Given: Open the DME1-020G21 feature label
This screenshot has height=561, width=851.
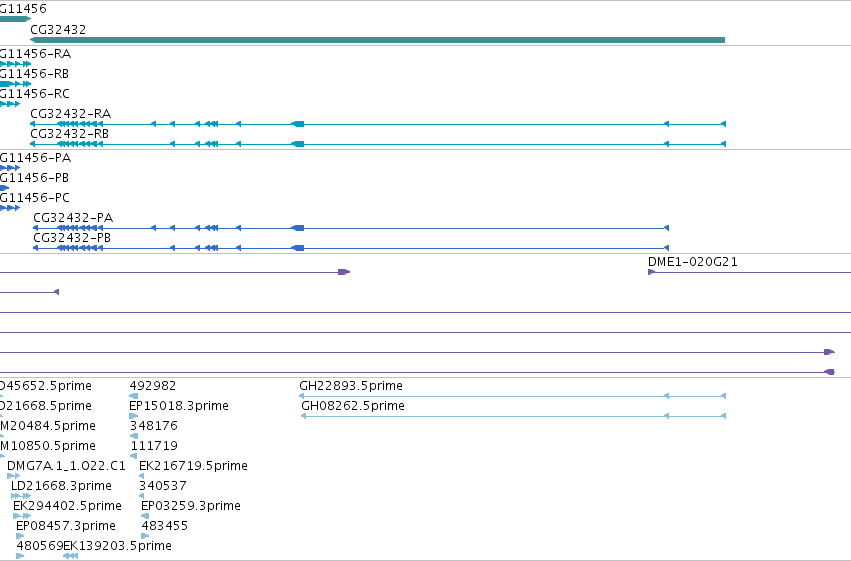Looking at the screenshot, I should pyautogui.click(x=693, y=262).
